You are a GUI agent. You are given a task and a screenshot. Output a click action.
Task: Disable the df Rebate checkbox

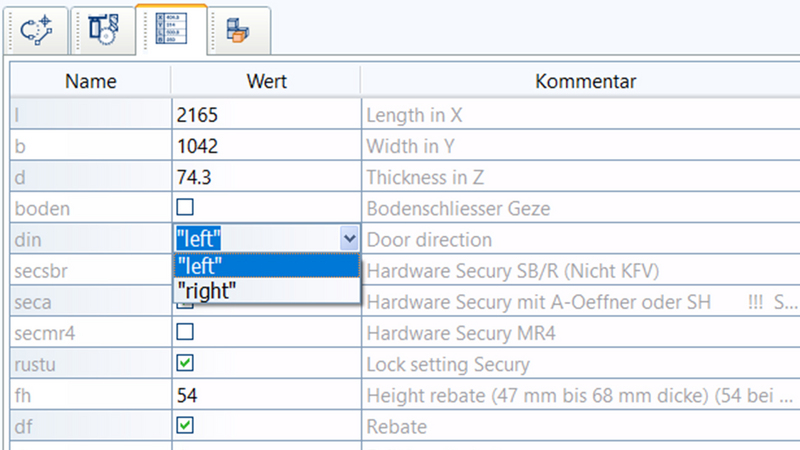pyautogui.click(x=185, y=426)
